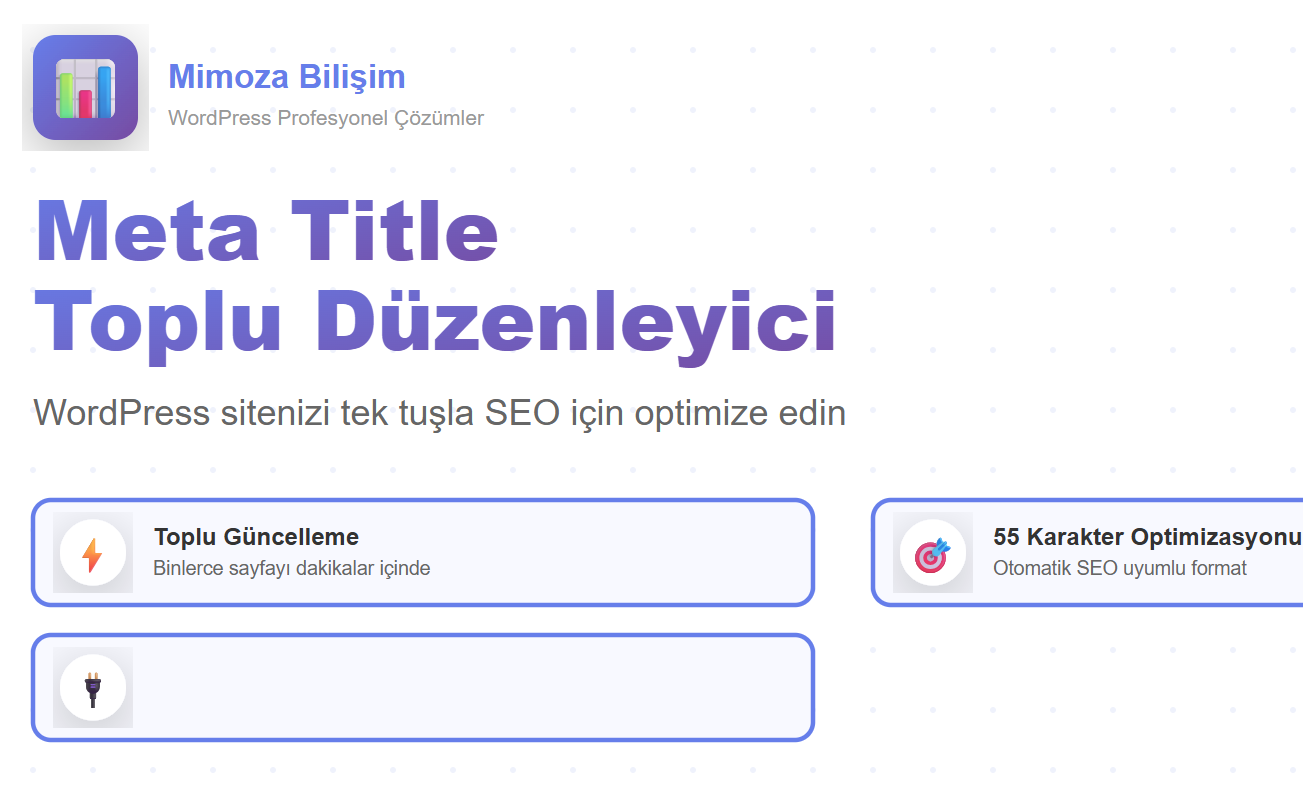
Task: Click the bar-chart graphic inside the logo
Action: click(85, 90)
